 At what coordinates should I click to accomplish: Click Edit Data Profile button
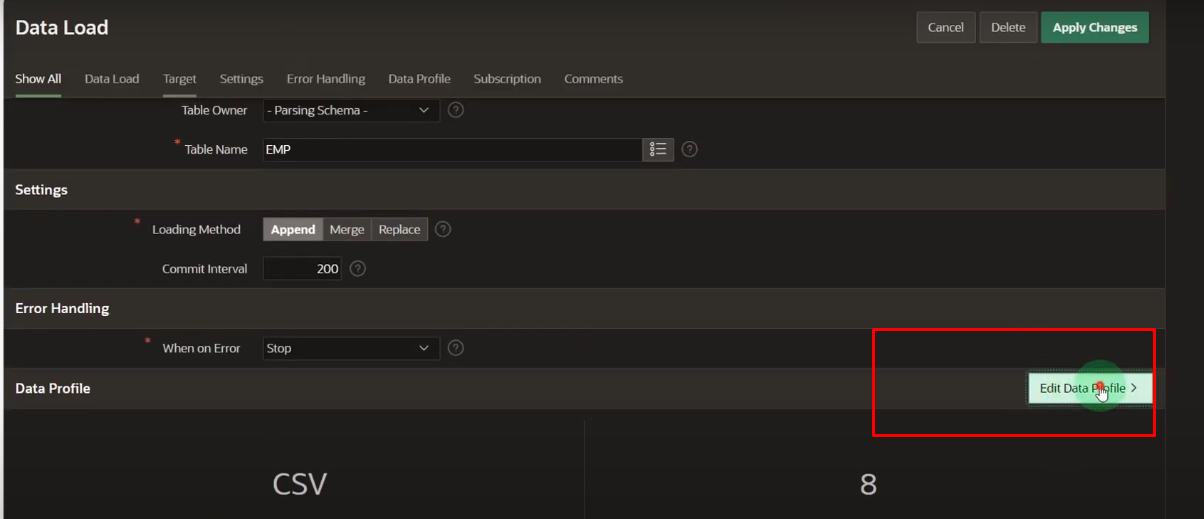click(1090, 388)
